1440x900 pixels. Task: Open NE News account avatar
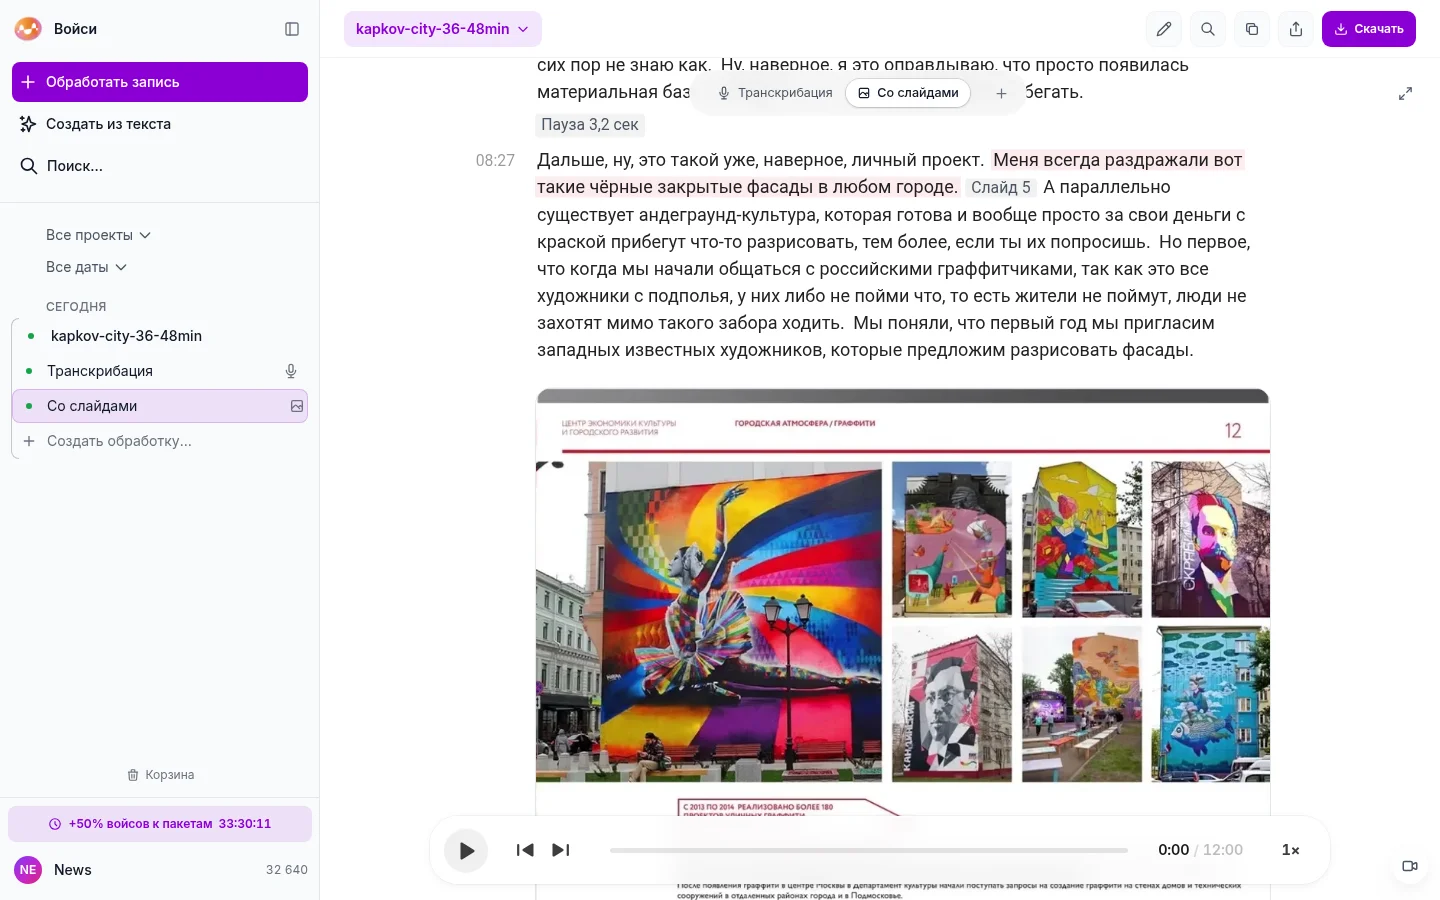pyautogui.click(x=28, y=870)
